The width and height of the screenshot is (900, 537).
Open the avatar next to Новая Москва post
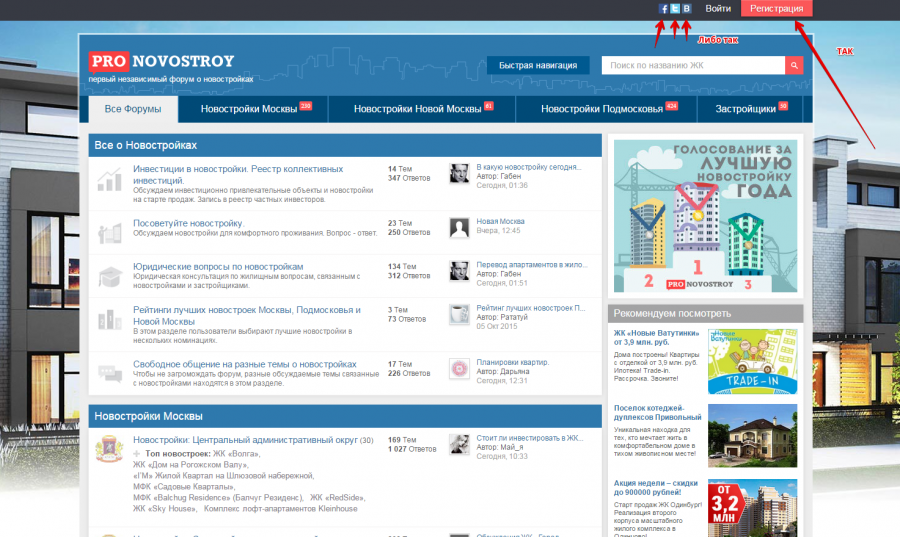[459, 228]
